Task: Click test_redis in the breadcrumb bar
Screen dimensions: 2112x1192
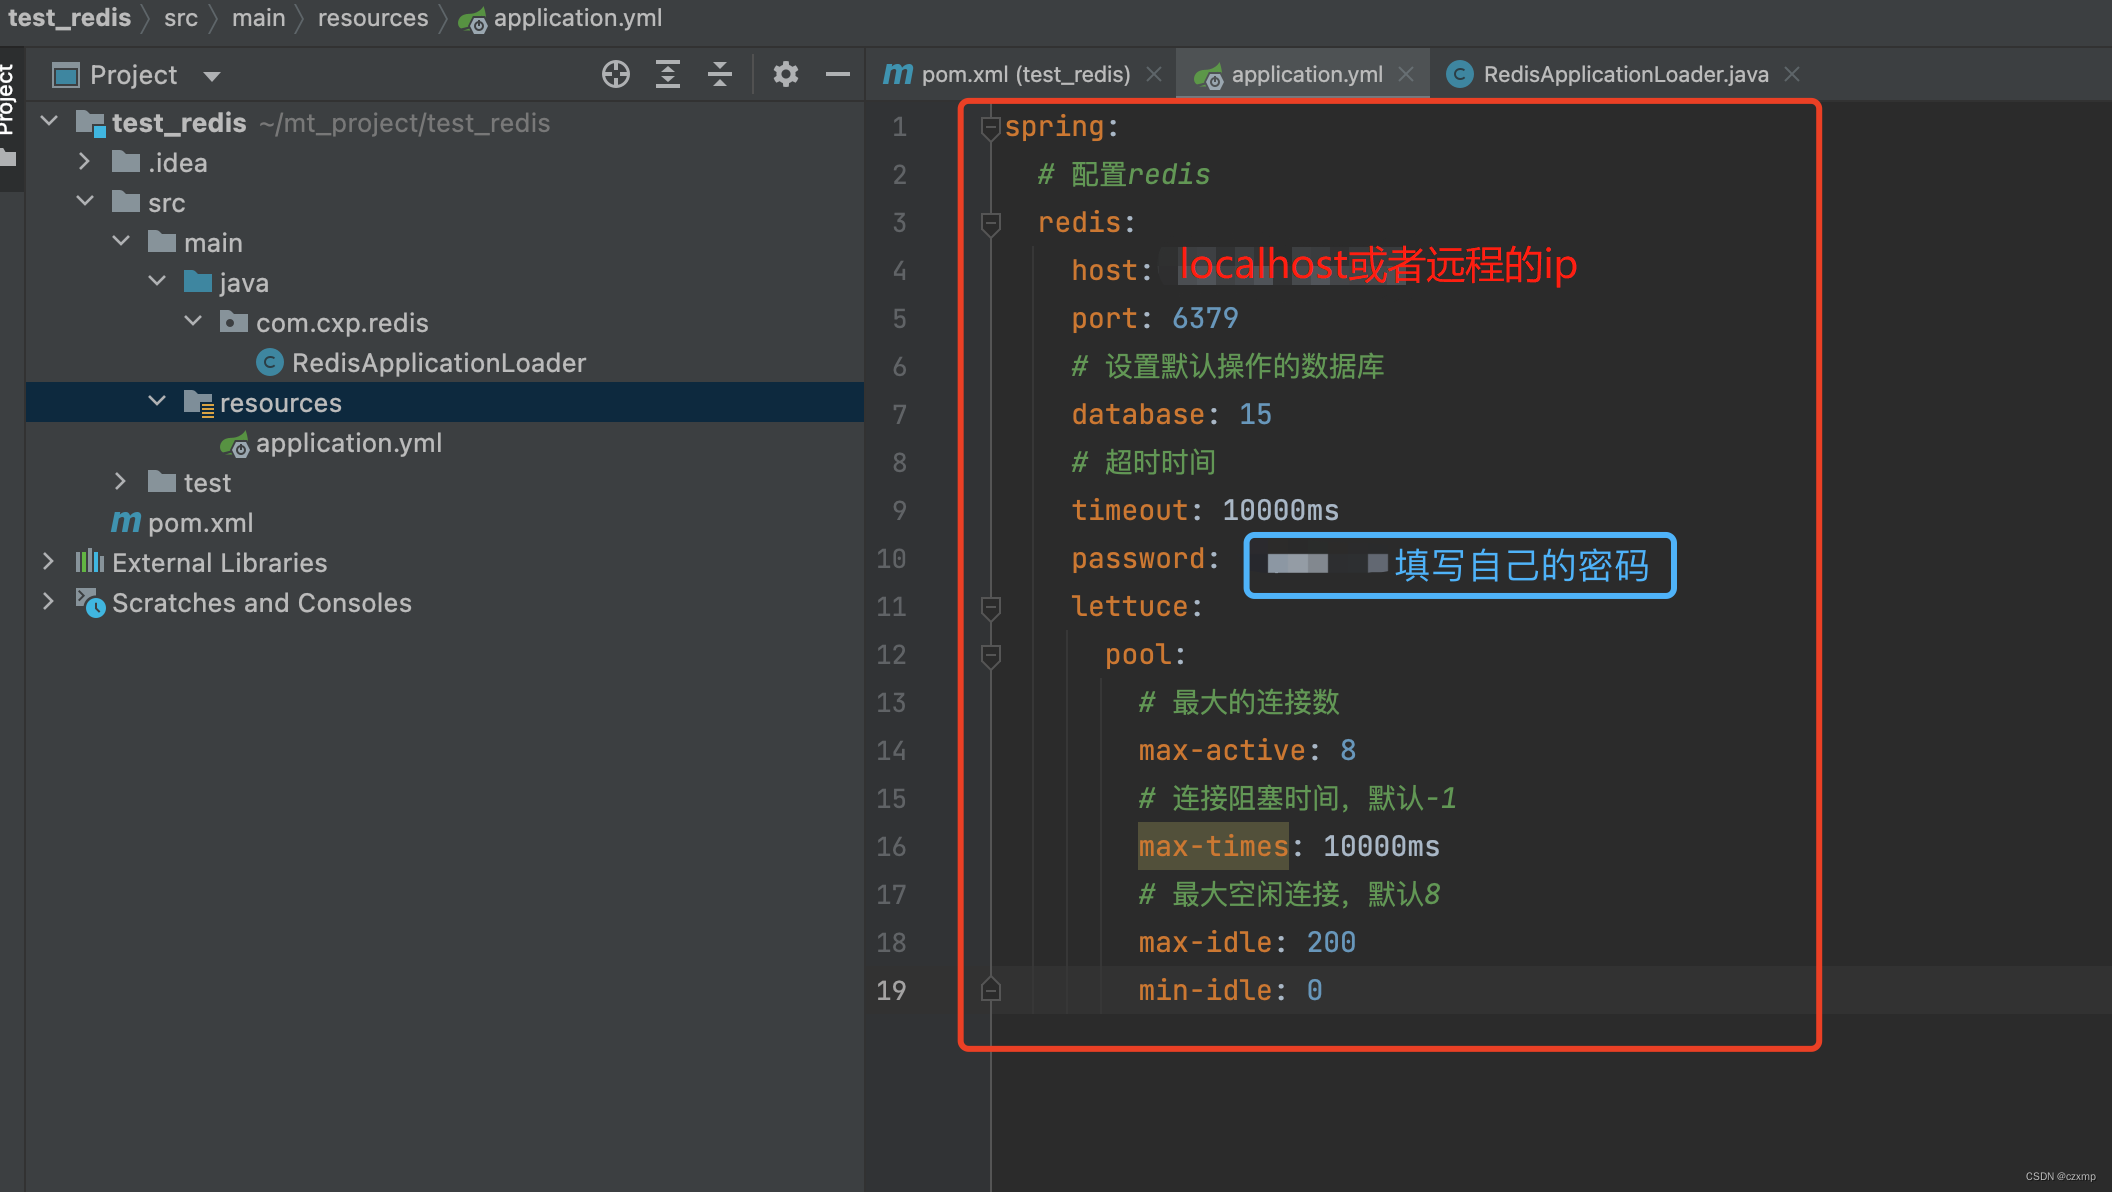Action: coord(69,18)
